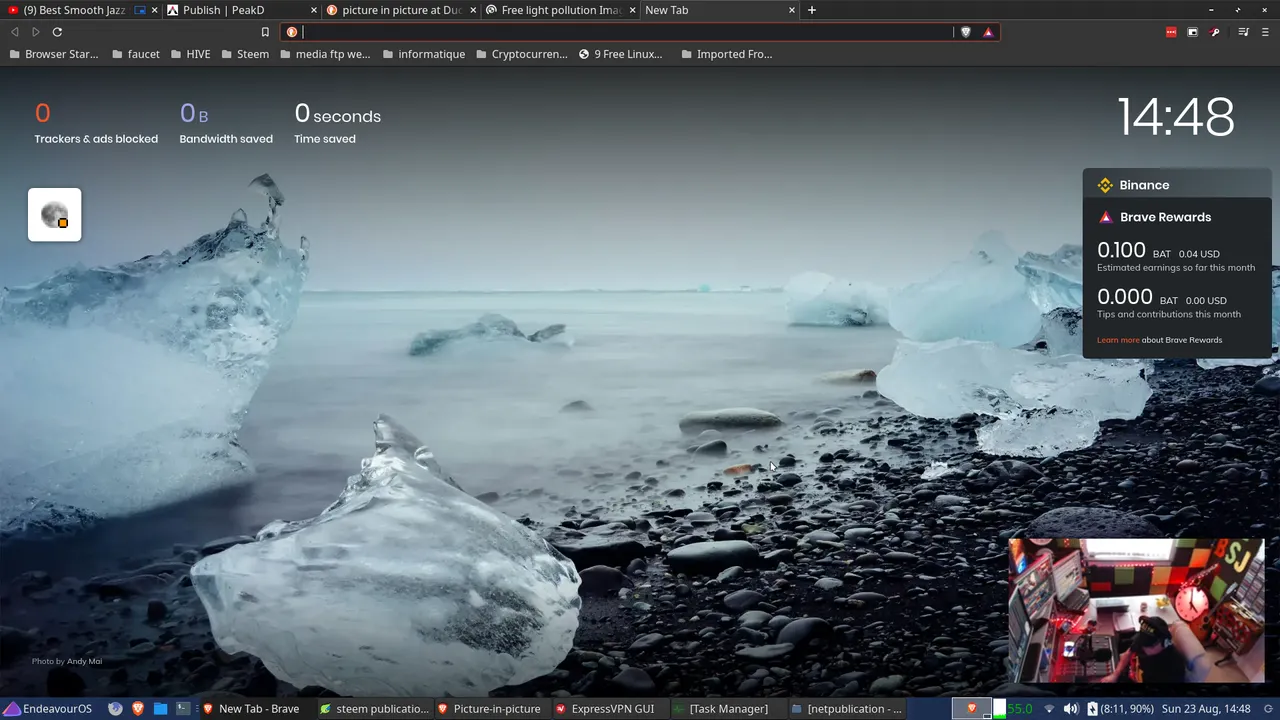Click the Brave icon in the workspace pager
Screen dimensions: 1280x720
(971, 709)
